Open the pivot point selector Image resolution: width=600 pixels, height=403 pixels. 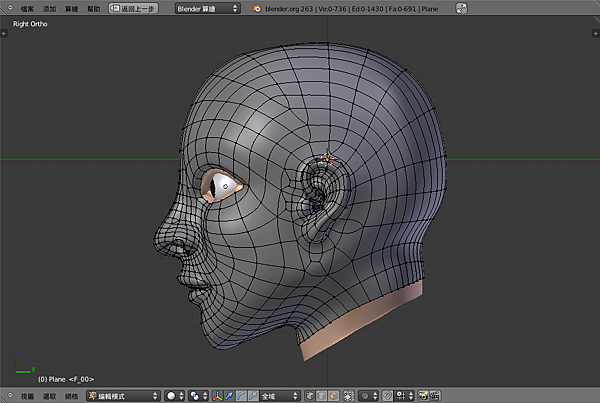pyautogui.click(x=198, y=396)
